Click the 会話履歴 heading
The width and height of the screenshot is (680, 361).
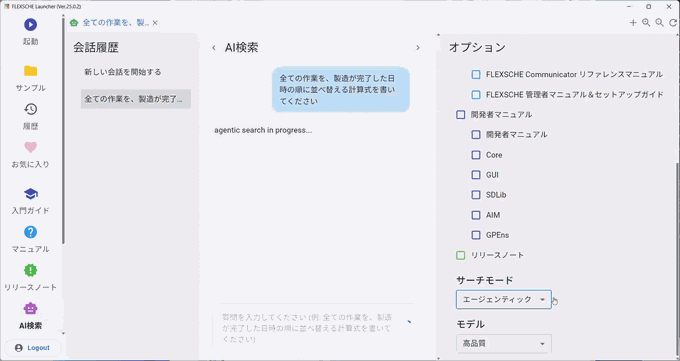tap(96, 47)
